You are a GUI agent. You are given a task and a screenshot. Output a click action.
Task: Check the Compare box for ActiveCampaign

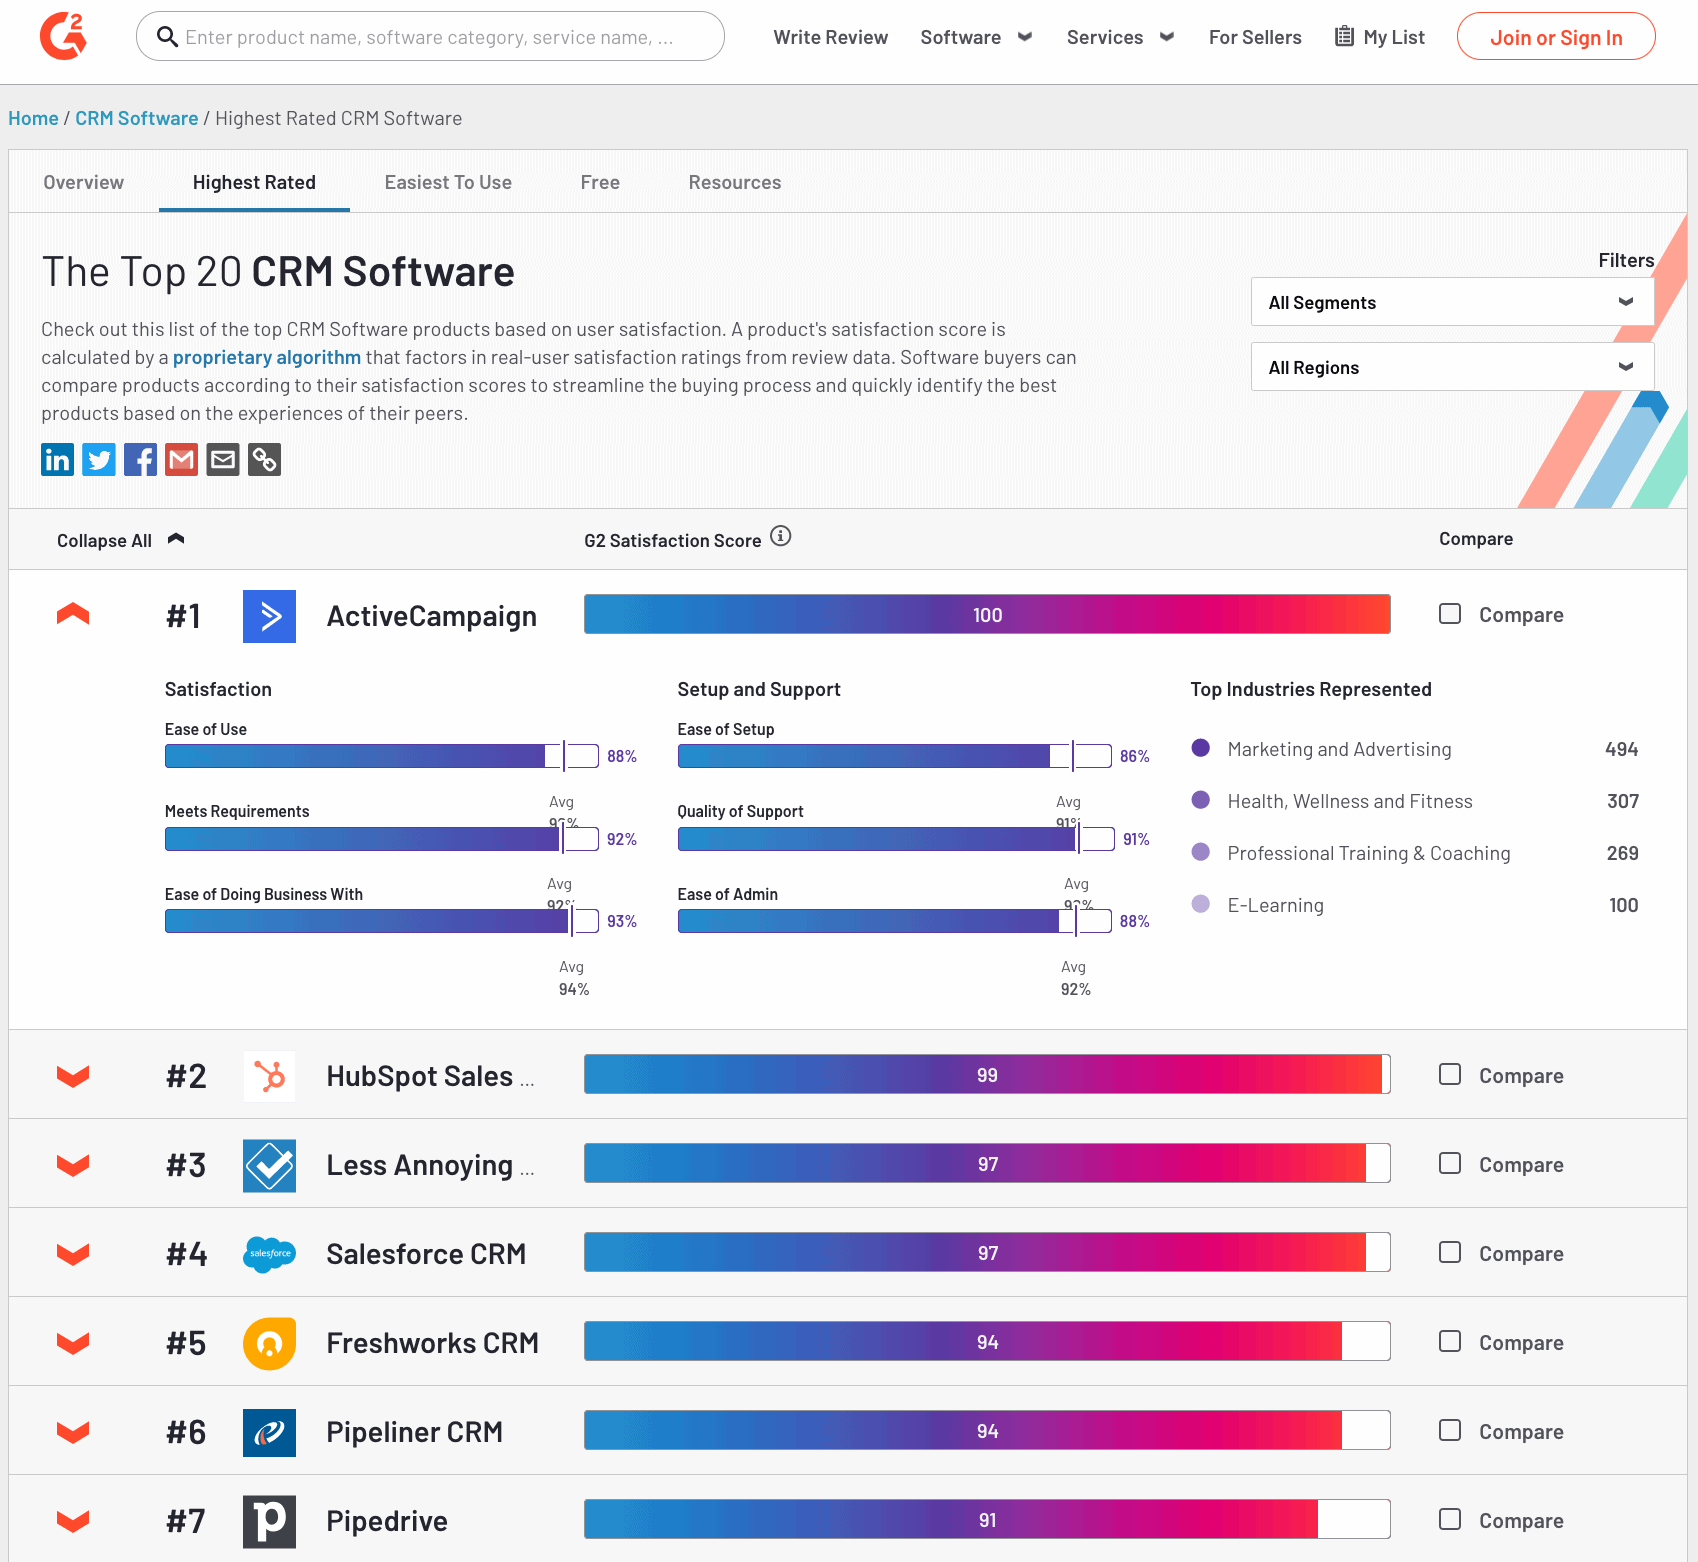click(1450, 613)
